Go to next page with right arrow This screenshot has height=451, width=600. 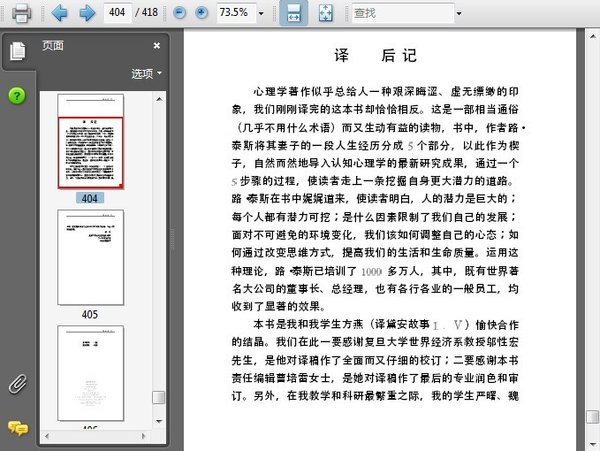(86, 13)
